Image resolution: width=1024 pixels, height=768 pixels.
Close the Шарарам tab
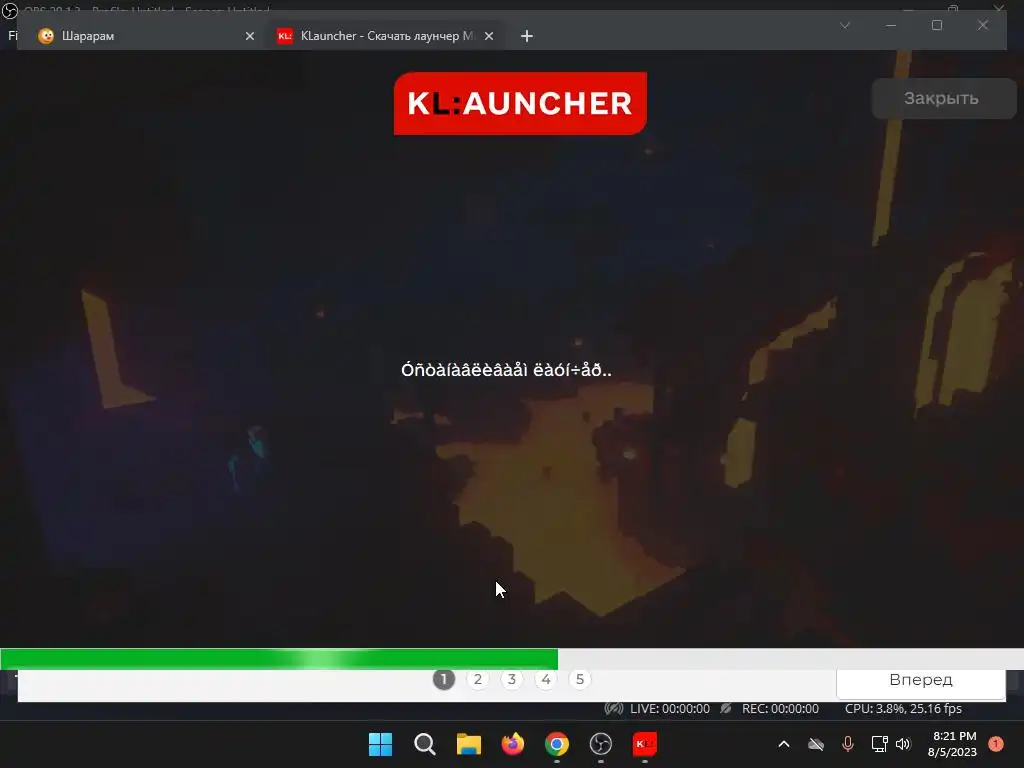click(x=249, y=36)
